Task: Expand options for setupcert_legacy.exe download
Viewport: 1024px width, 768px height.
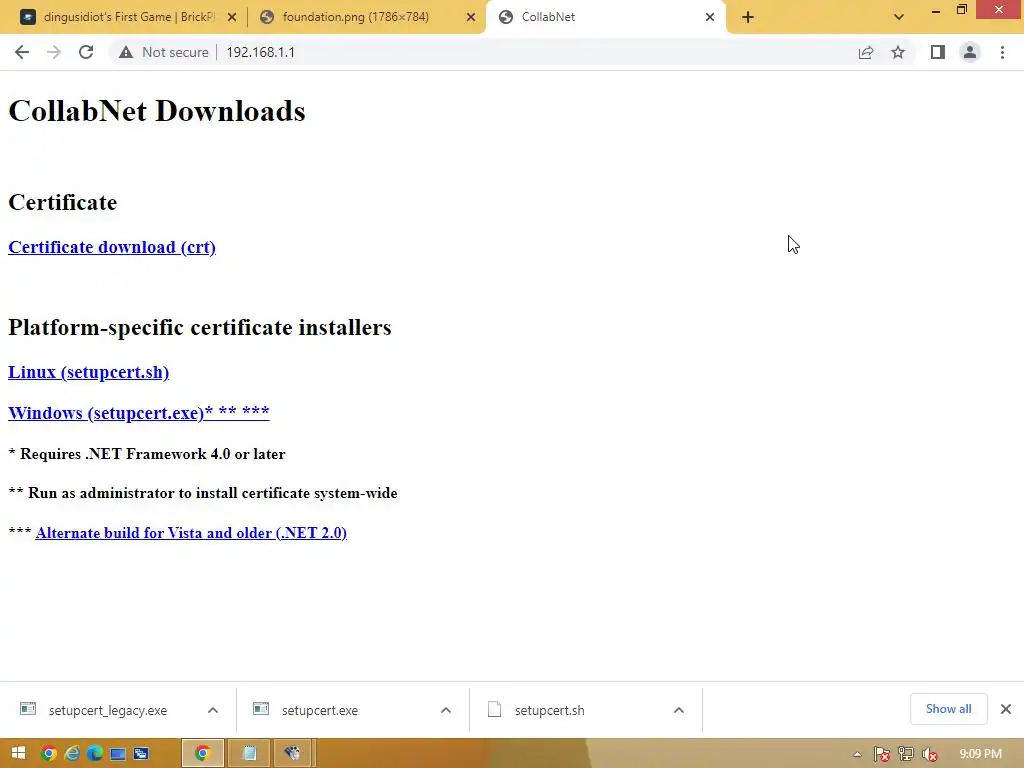Action: click(x=213, y=710)
